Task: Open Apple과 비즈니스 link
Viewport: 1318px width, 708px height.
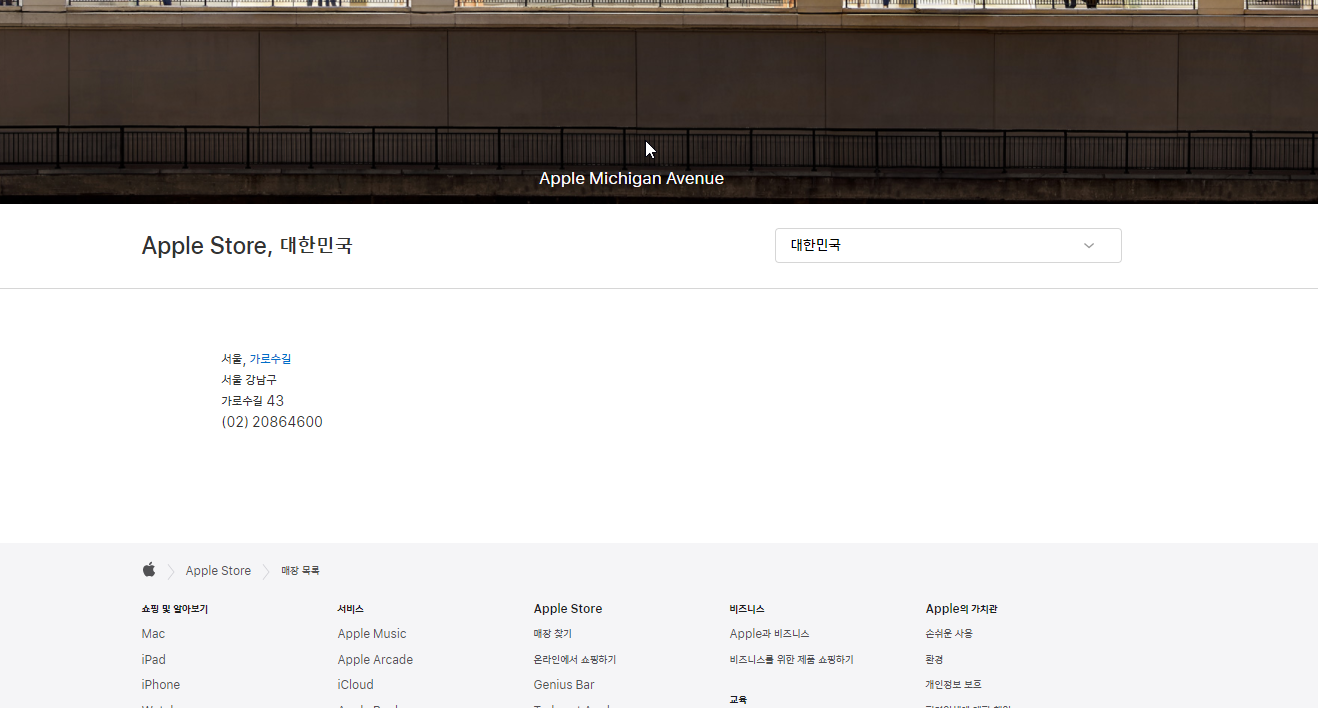Action: (x=769, y=634)
